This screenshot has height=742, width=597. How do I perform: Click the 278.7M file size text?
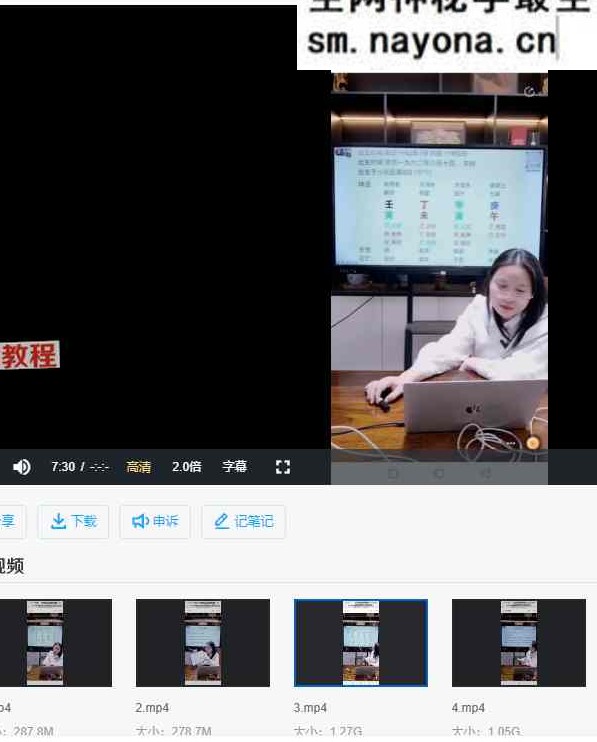pos(191,731)
